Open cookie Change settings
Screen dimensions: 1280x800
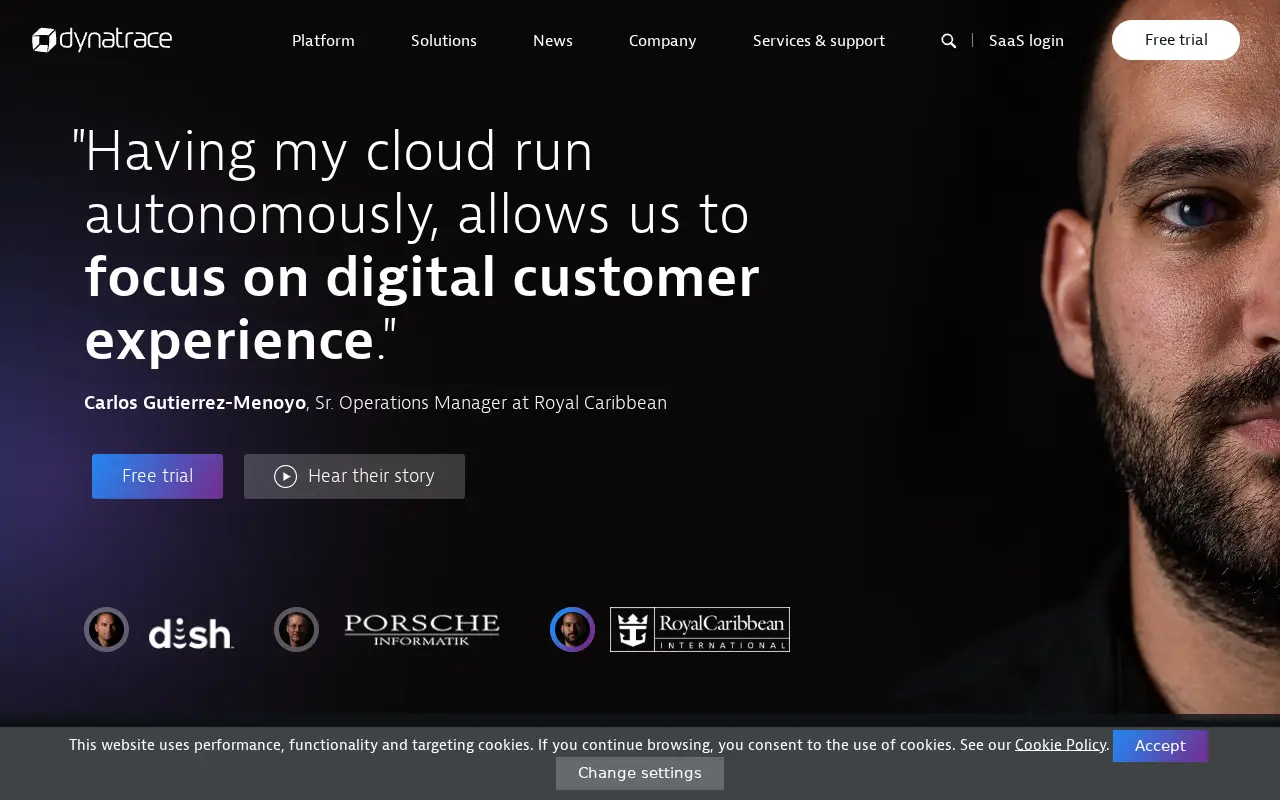point(640,773)
